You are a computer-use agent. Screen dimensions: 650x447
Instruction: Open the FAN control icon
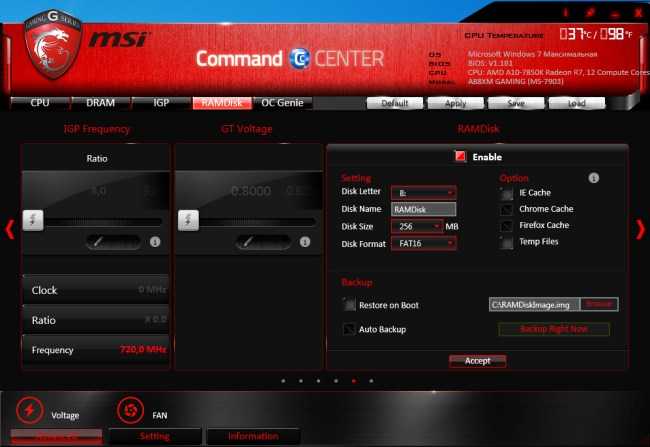tap(130, 410)
